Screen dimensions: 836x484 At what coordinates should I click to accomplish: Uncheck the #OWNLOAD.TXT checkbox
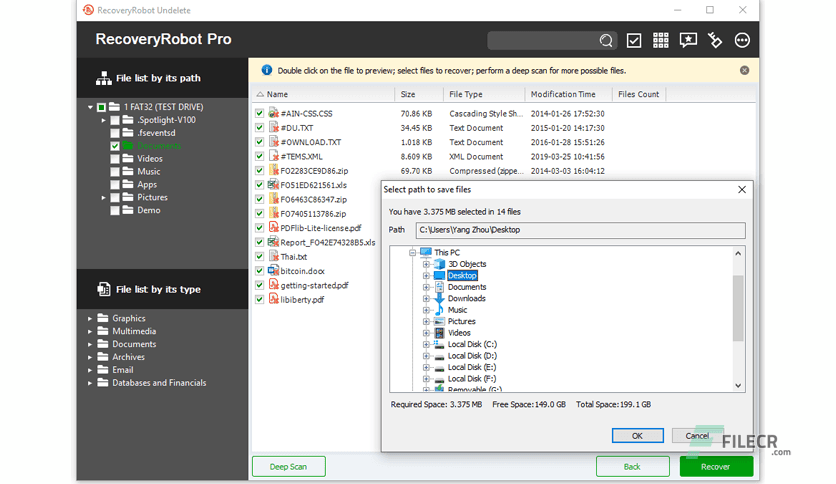[259, 142]
